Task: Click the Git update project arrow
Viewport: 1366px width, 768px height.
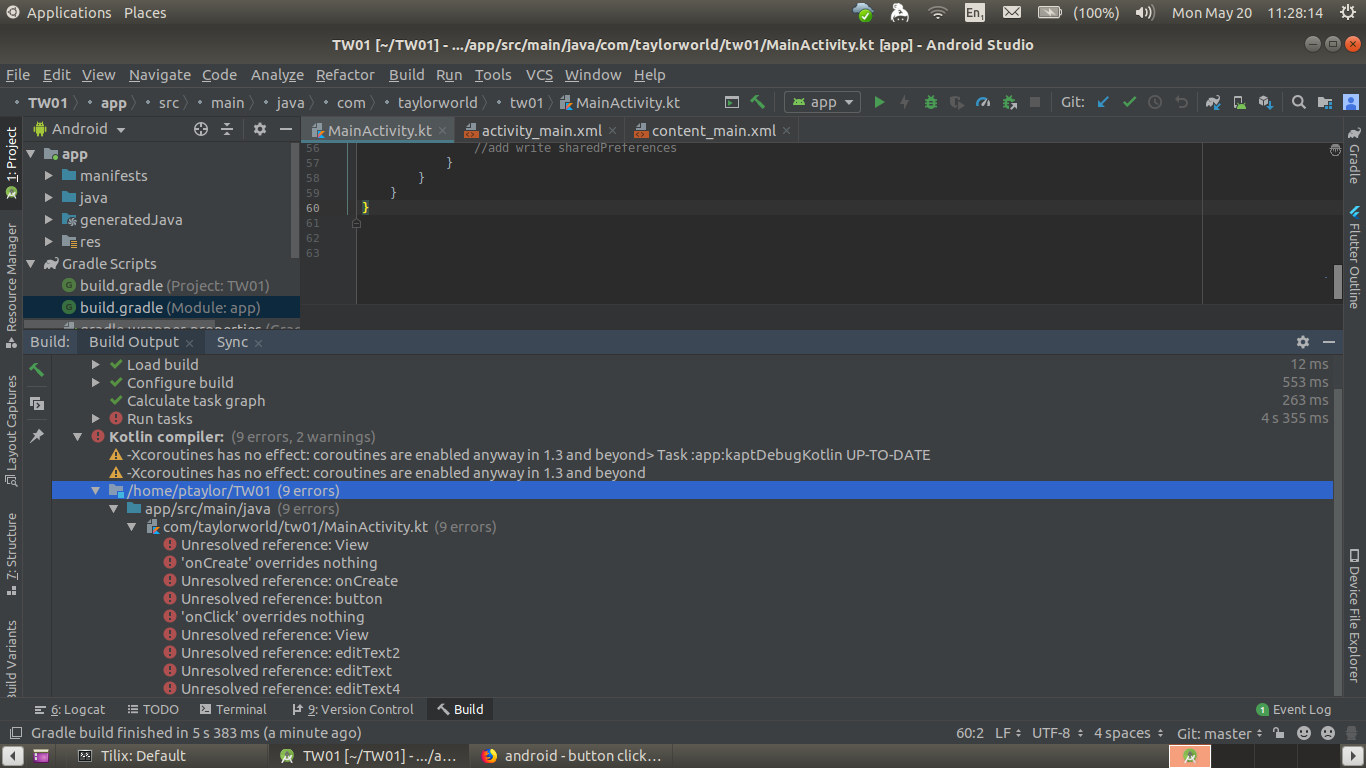Action: (x=1103, y=102)
